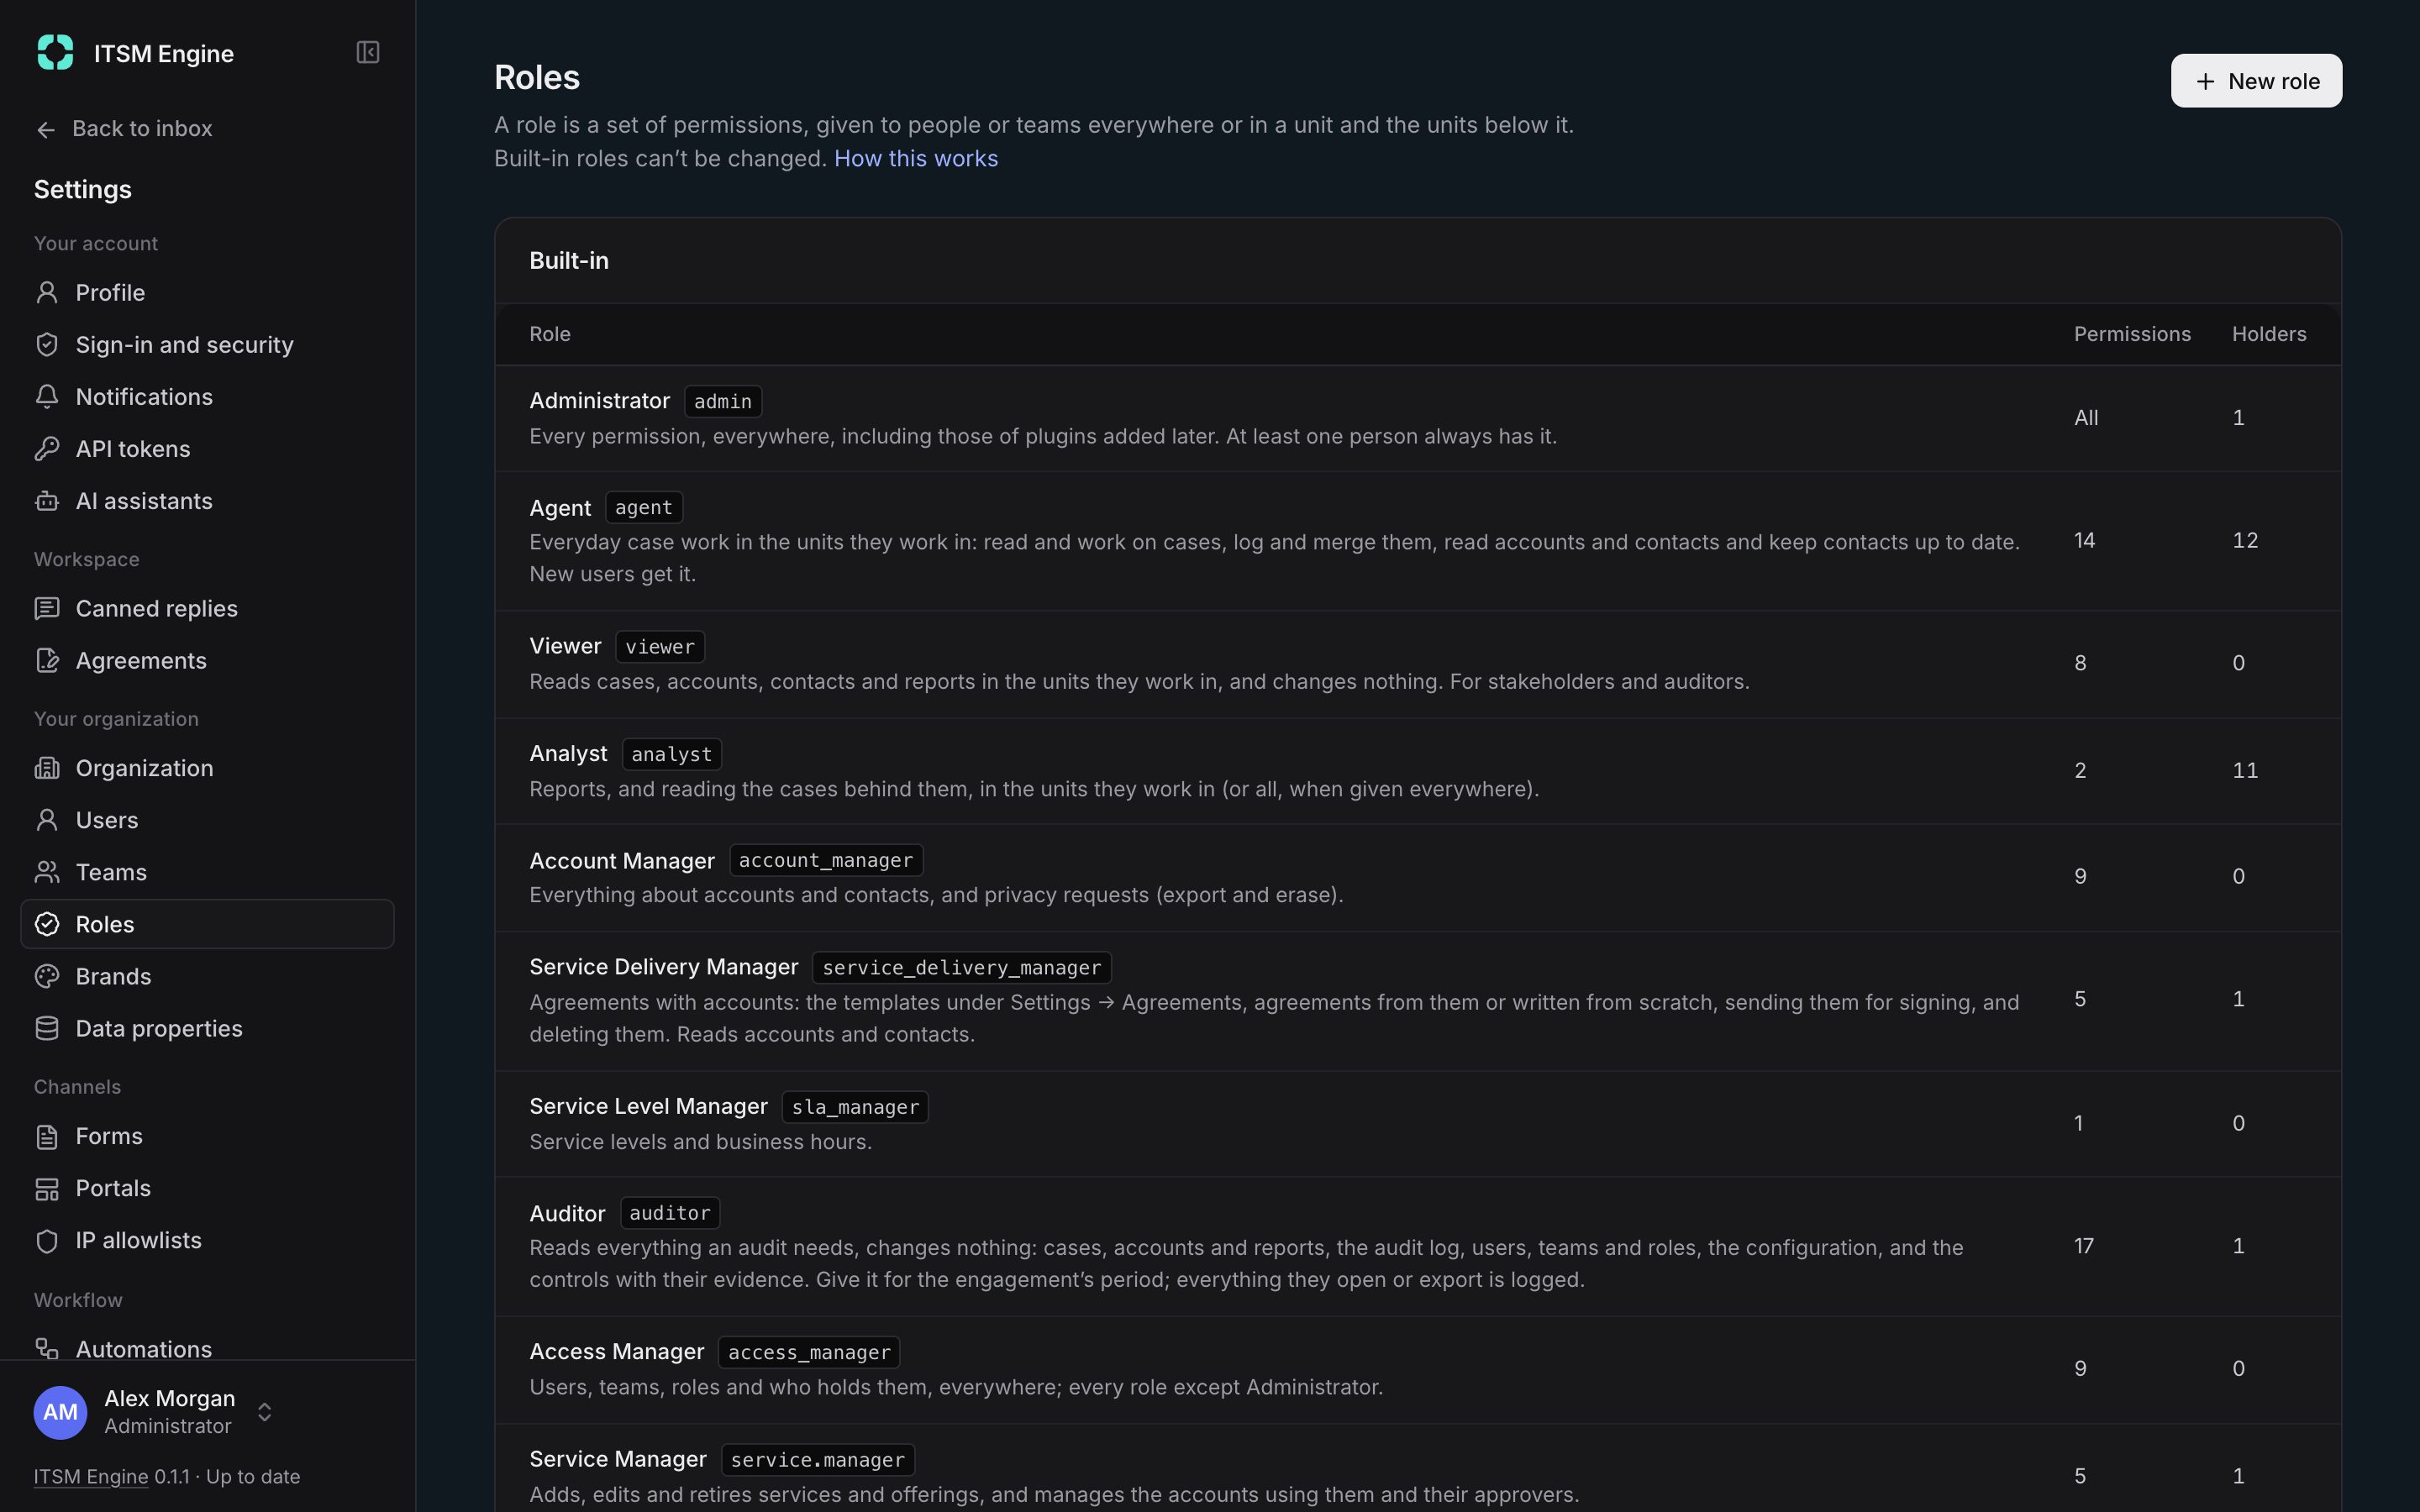
Task: Create a New role
Action: coord(2256,81)
